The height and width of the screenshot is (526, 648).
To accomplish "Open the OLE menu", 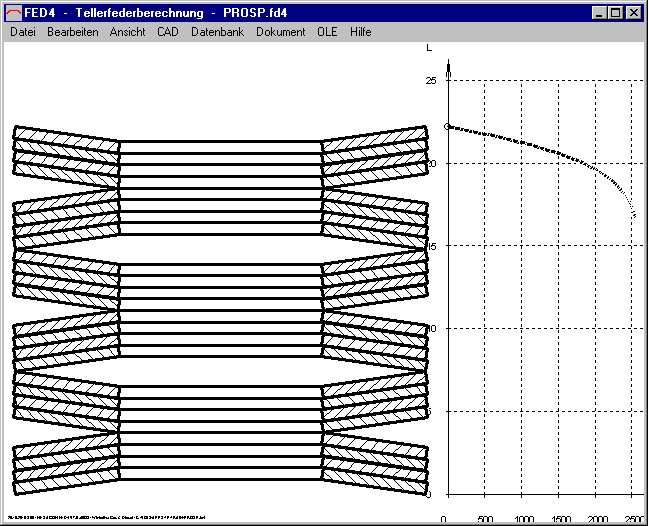I will pos(327,32).
